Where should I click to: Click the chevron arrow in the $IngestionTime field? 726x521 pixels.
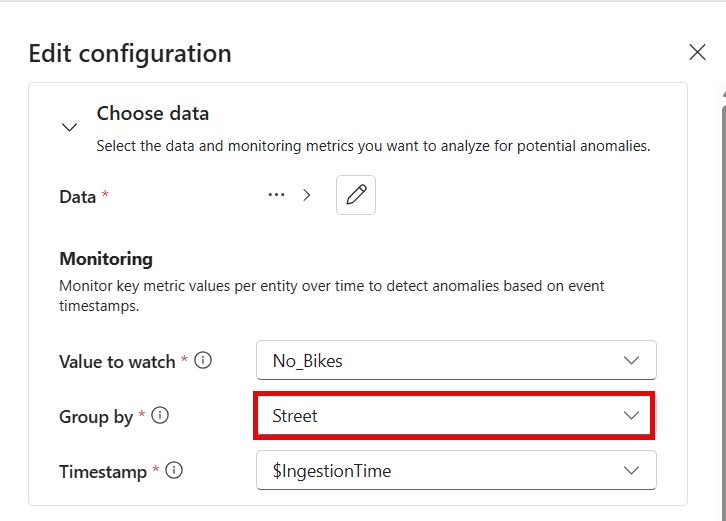coord(631,471)
